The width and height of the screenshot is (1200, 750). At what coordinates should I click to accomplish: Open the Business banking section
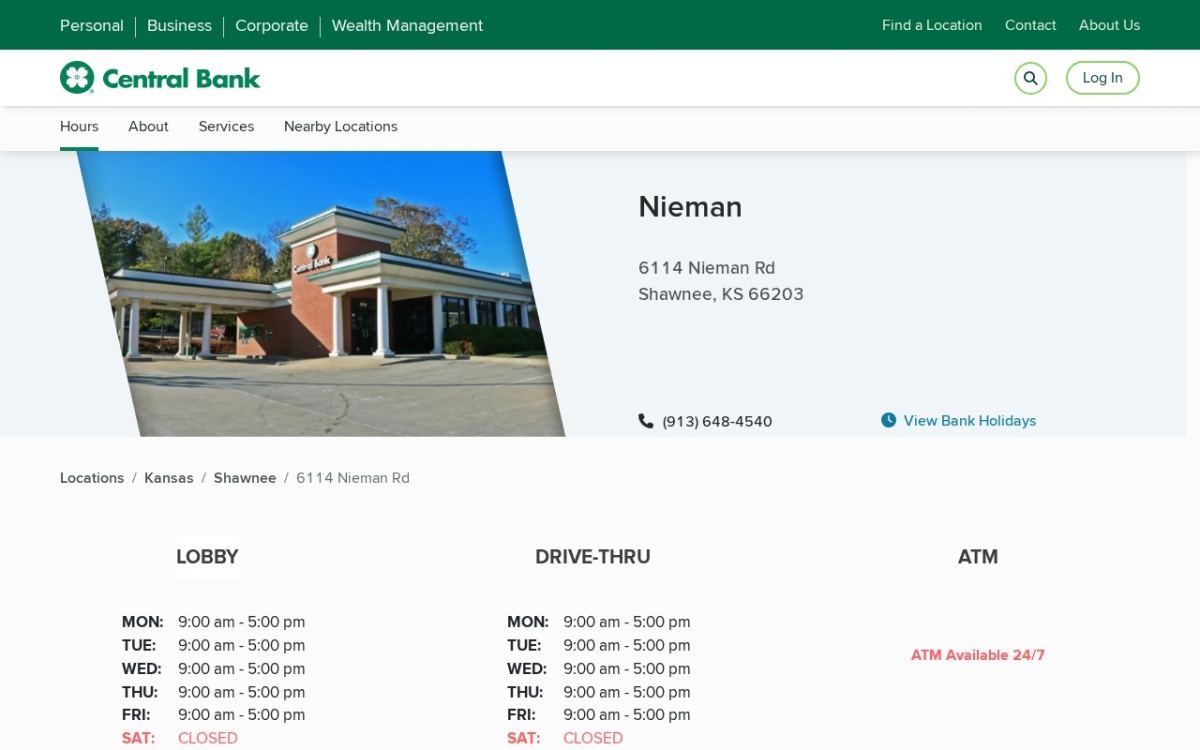(179, 26)
